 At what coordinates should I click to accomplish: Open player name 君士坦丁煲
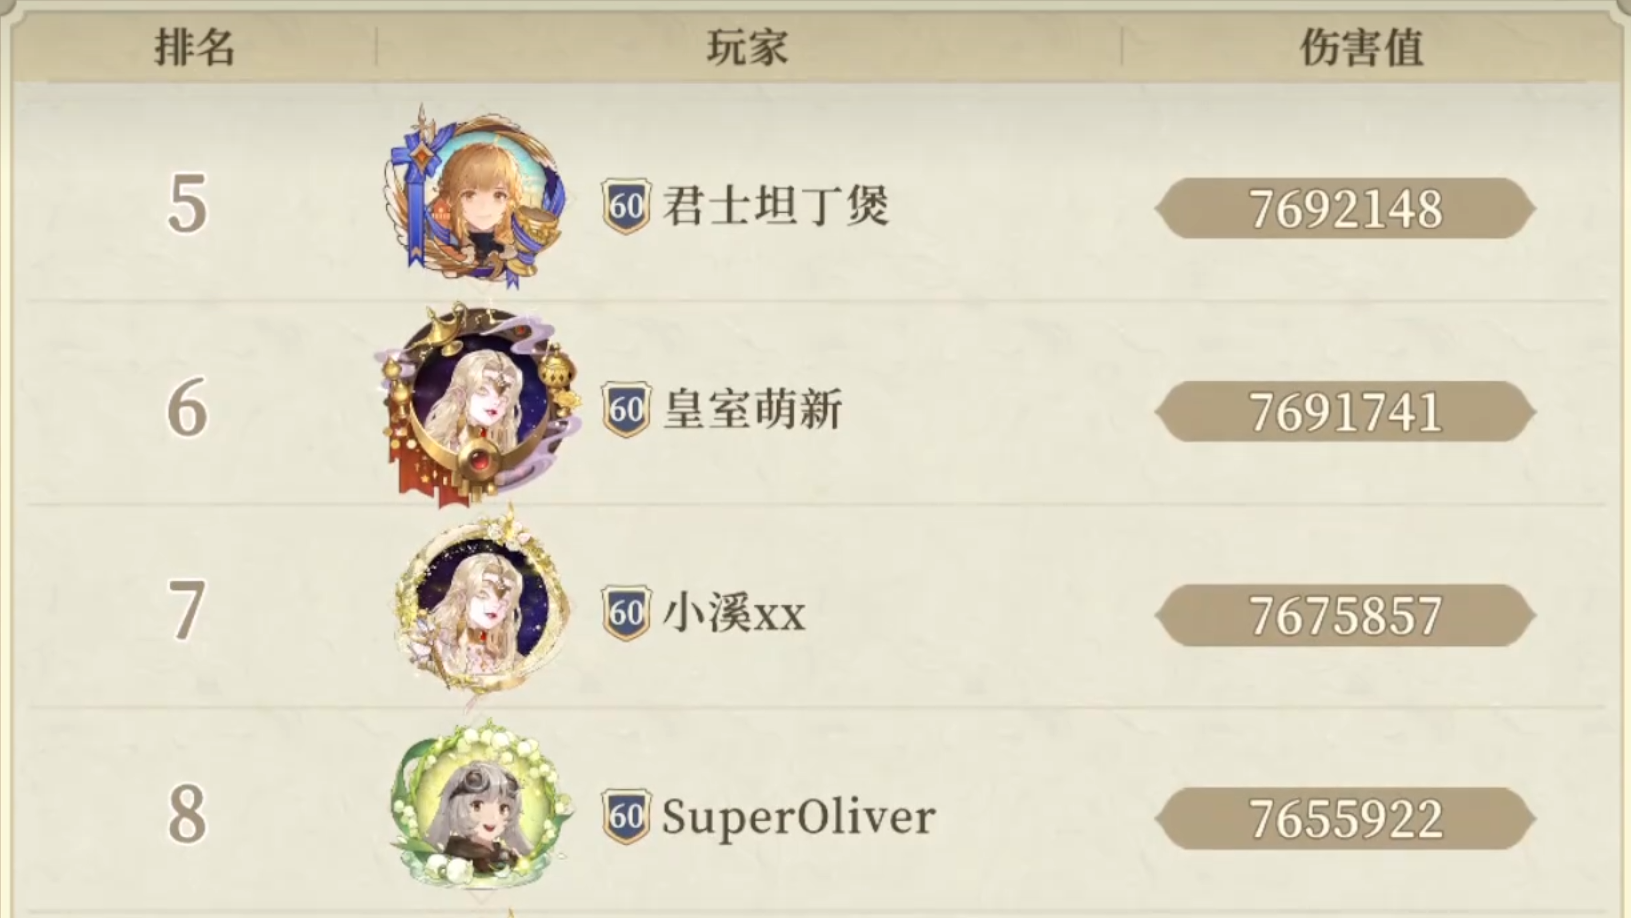click(776, 207)
